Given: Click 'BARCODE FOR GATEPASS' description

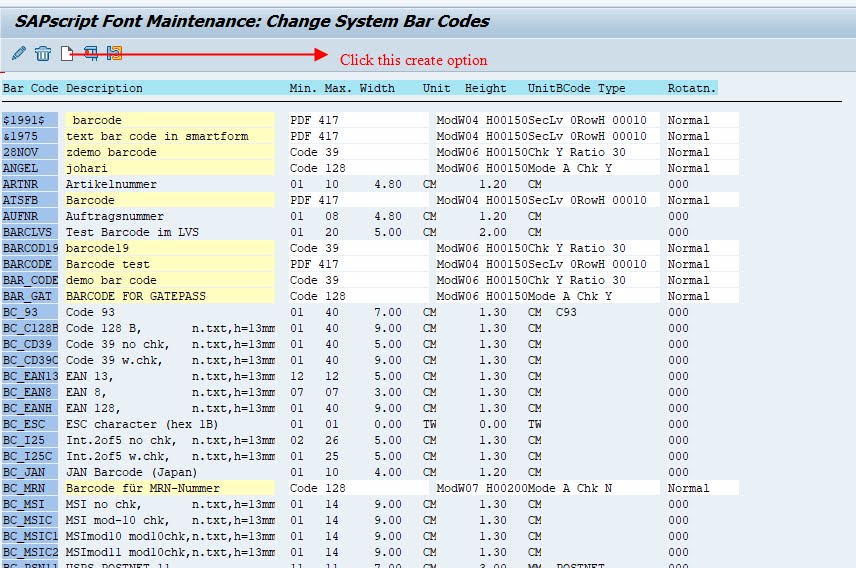Looking at the screenshot, I should 170,296.
